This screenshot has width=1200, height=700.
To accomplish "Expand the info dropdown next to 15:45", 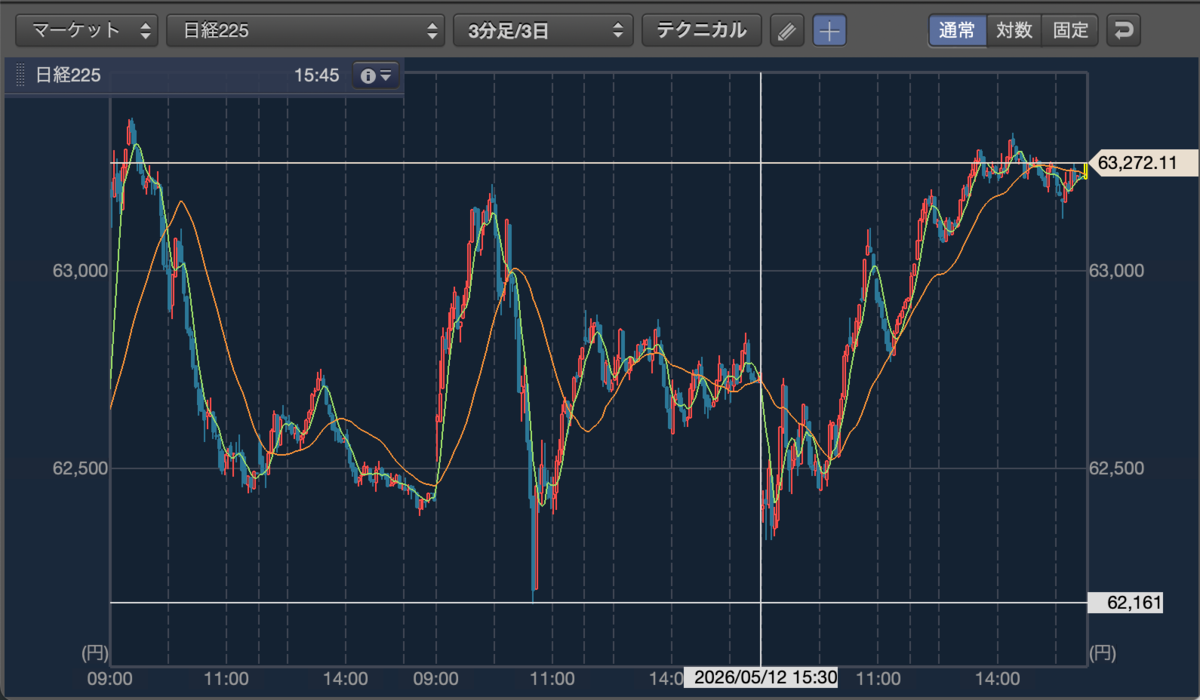I will tap(377, 75).
